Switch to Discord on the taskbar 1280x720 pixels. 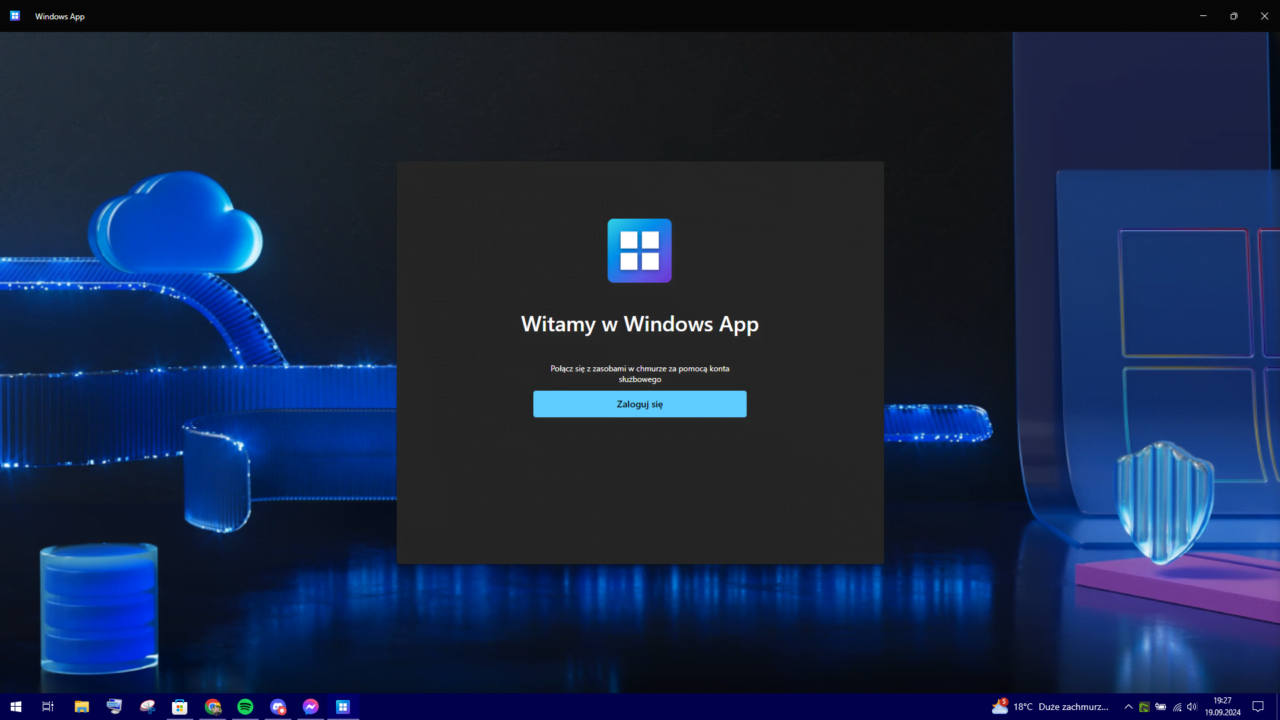tap(278, 707)
